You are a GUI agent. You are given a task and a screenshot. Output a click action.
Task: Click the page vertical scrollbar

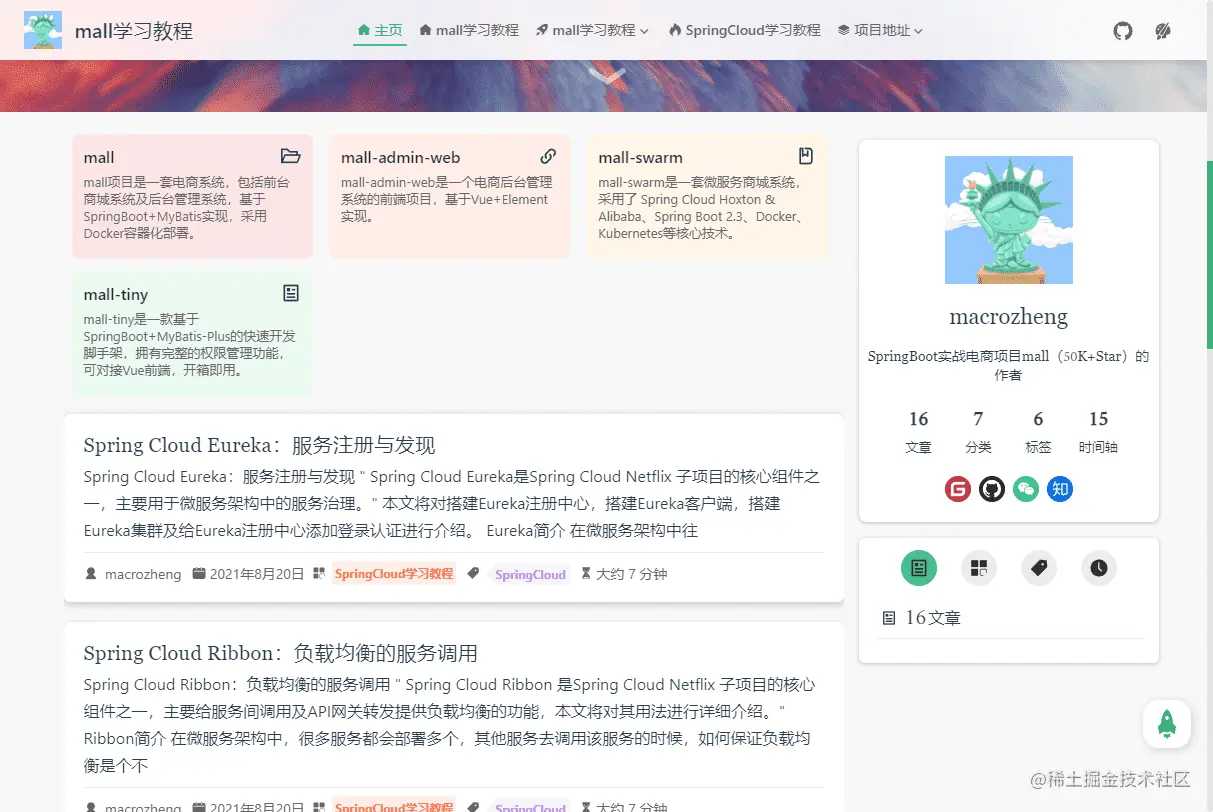[x=1209, y=255]
